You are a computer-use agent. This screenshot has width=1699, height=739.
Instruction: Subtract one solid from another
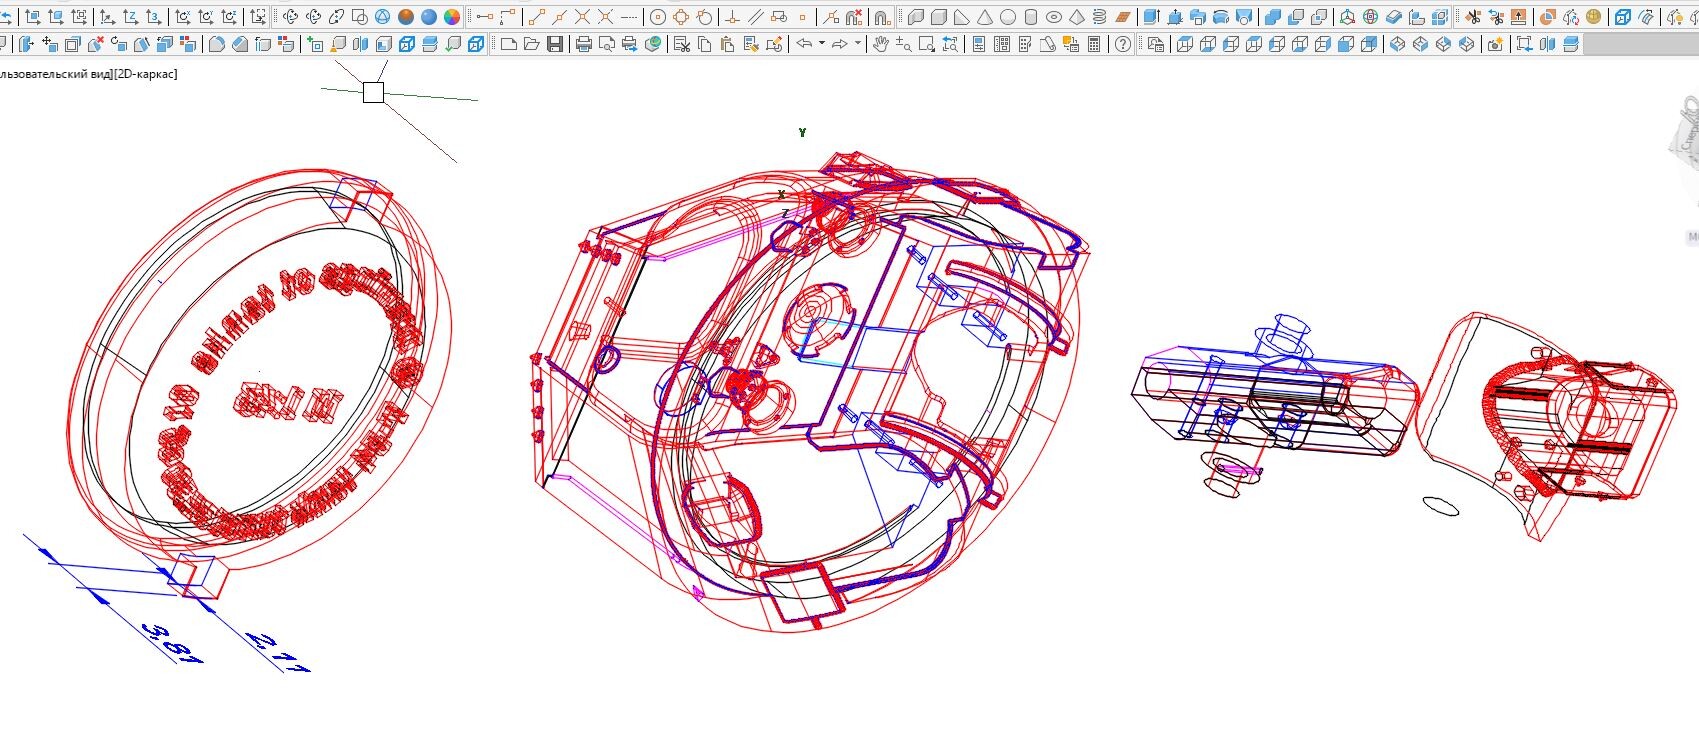click(1295, 17)
